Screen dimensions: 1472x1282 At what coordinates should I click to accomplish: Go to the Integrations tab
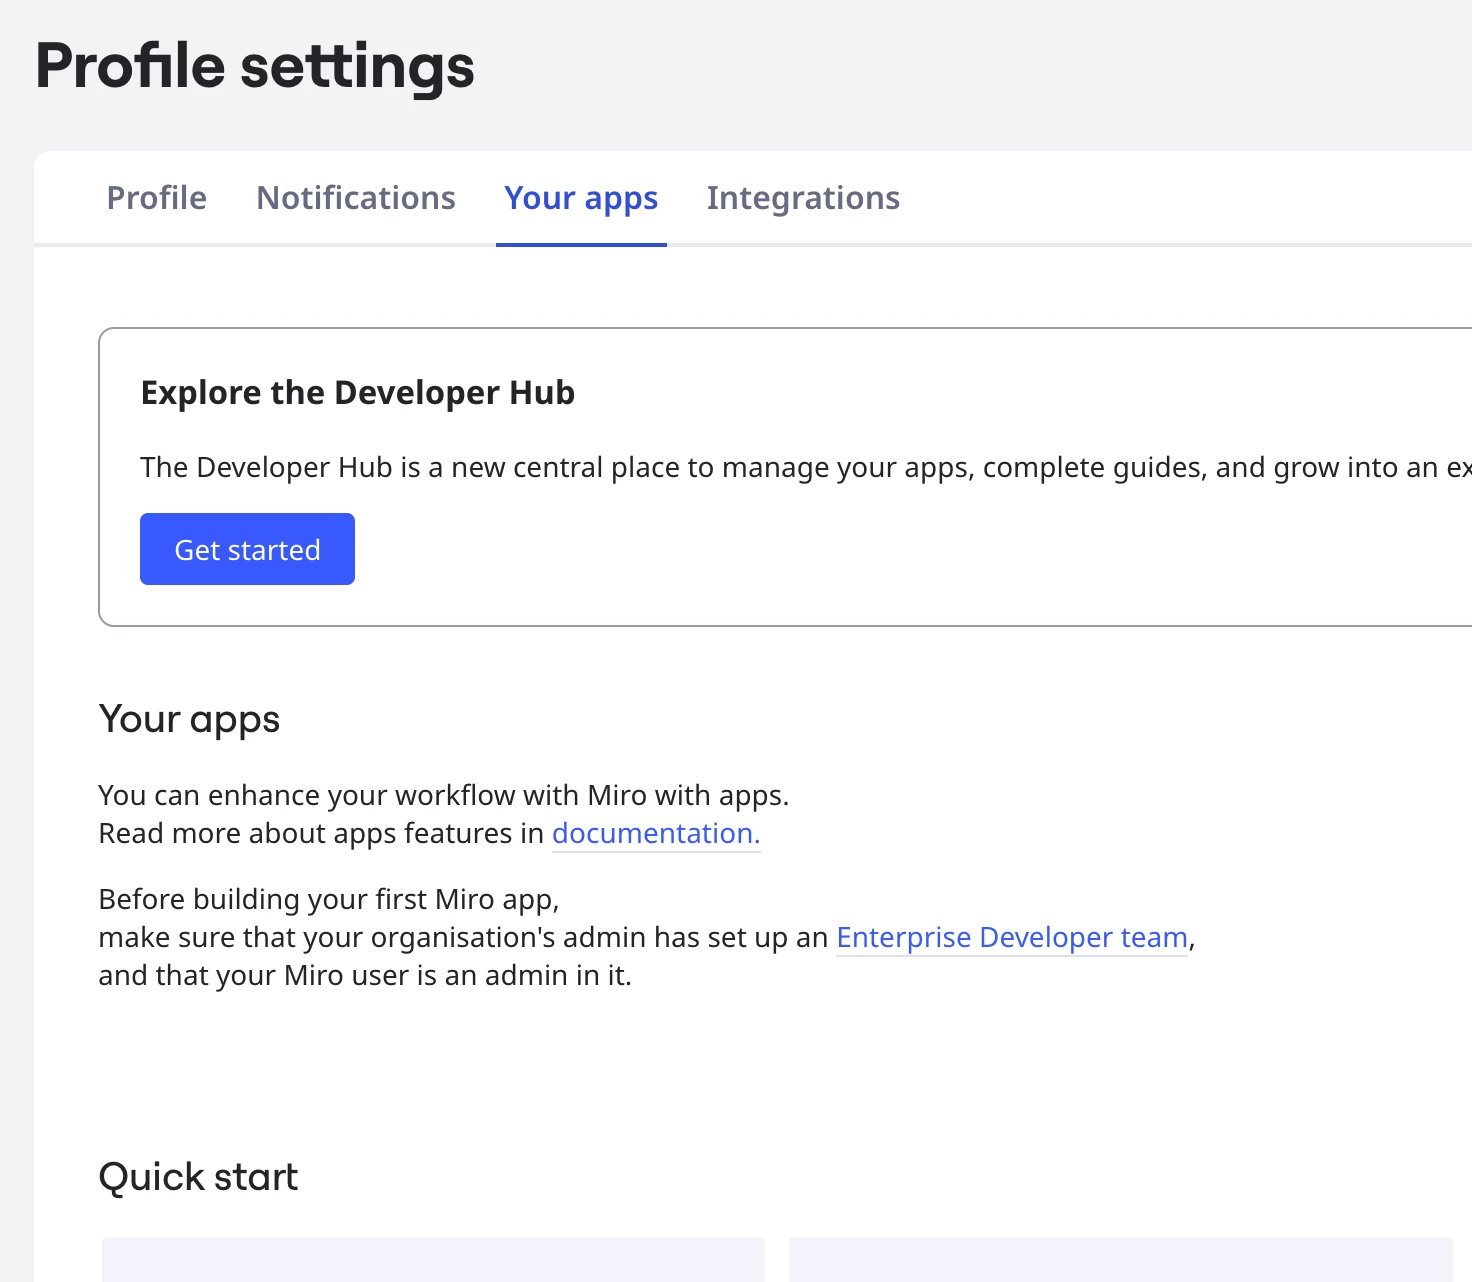[x=803, y=198]
